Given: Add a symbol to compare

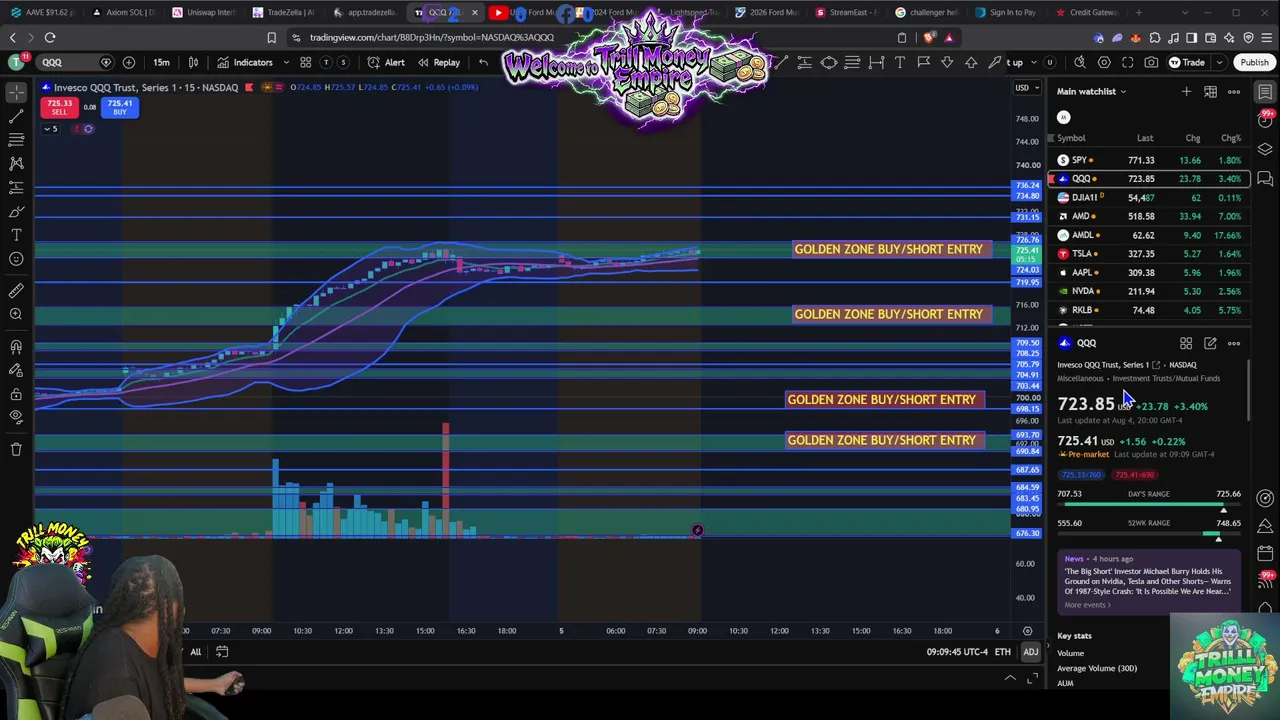Looking at the screenshot, I should (129, 62).
